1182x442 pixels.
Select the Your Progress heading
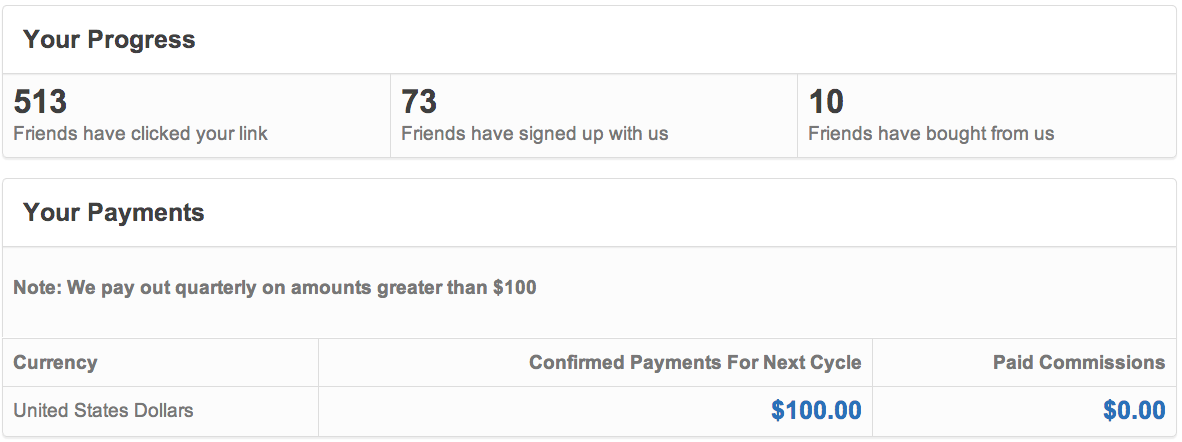[109, 39]
